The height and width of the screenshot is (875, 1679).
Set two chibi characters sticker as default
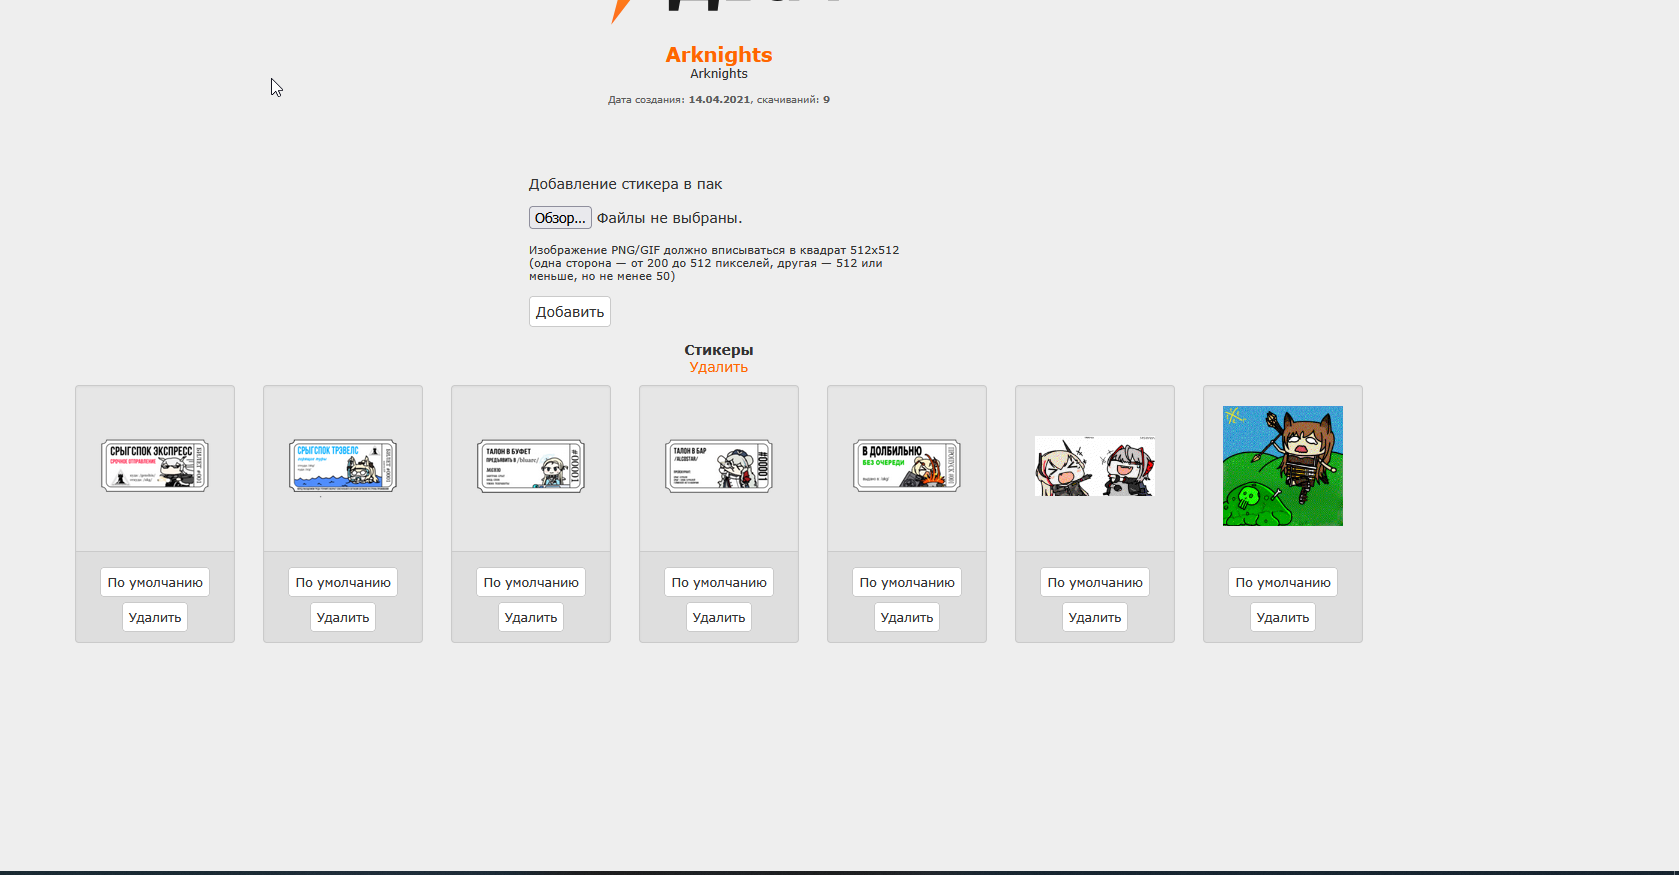tap(1095, 582)
